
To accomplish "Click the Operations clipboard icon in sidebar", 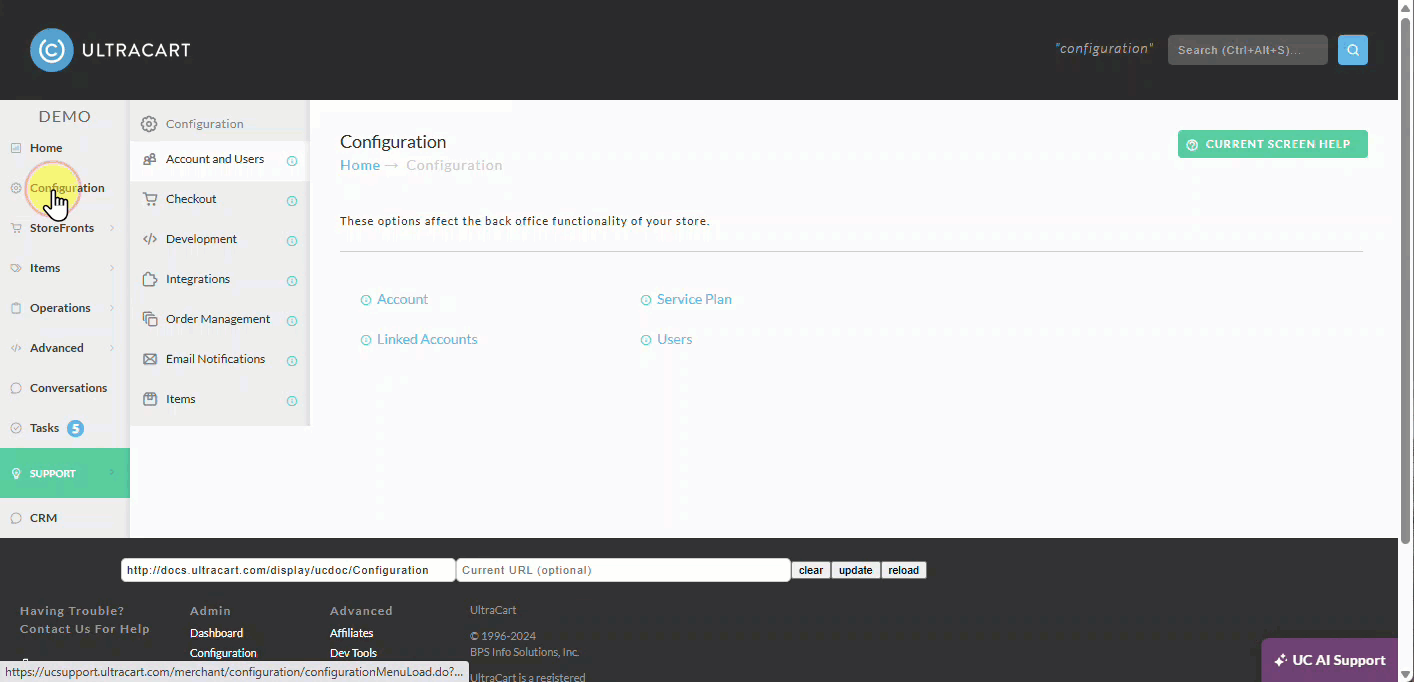I will (x=16, y=308).
